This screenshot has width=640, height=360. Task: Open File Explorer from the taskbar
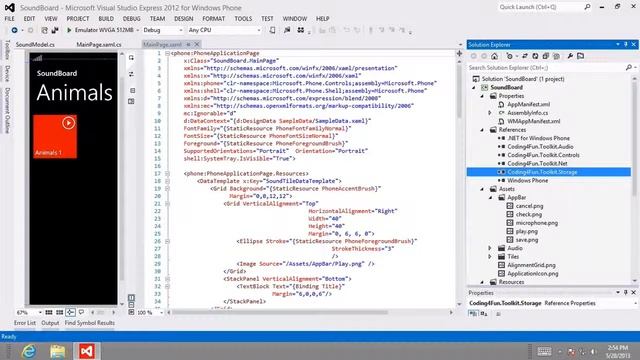click(58, 351)
